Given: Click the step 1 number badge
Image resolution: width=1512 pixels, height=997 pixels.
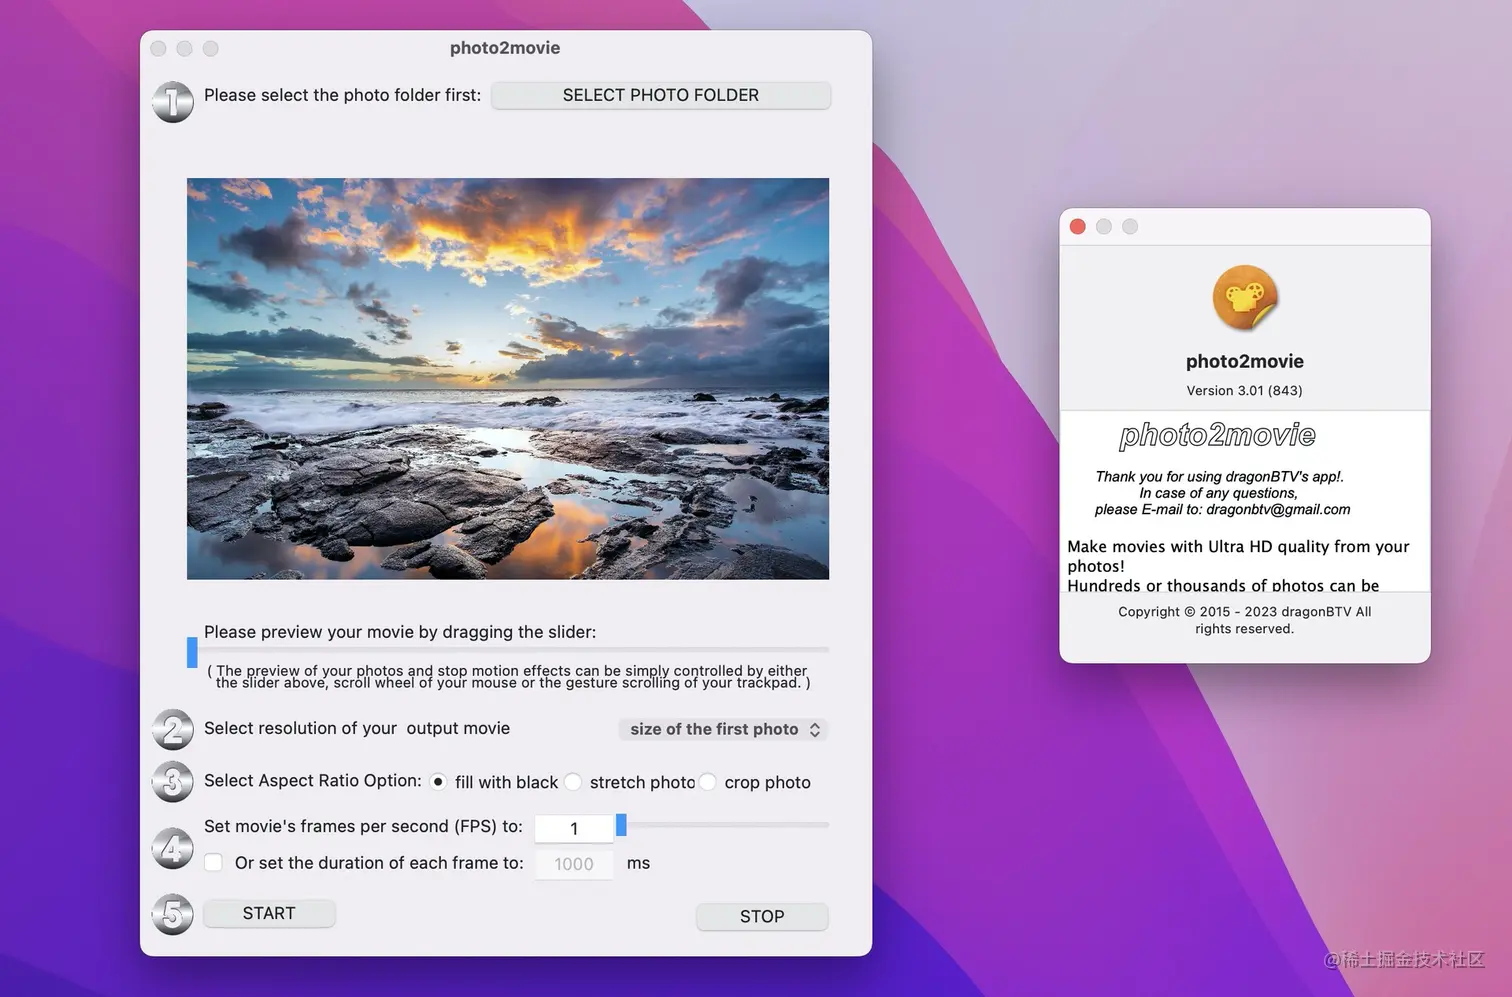Looking at the screenshot, I should click(172, 102).
